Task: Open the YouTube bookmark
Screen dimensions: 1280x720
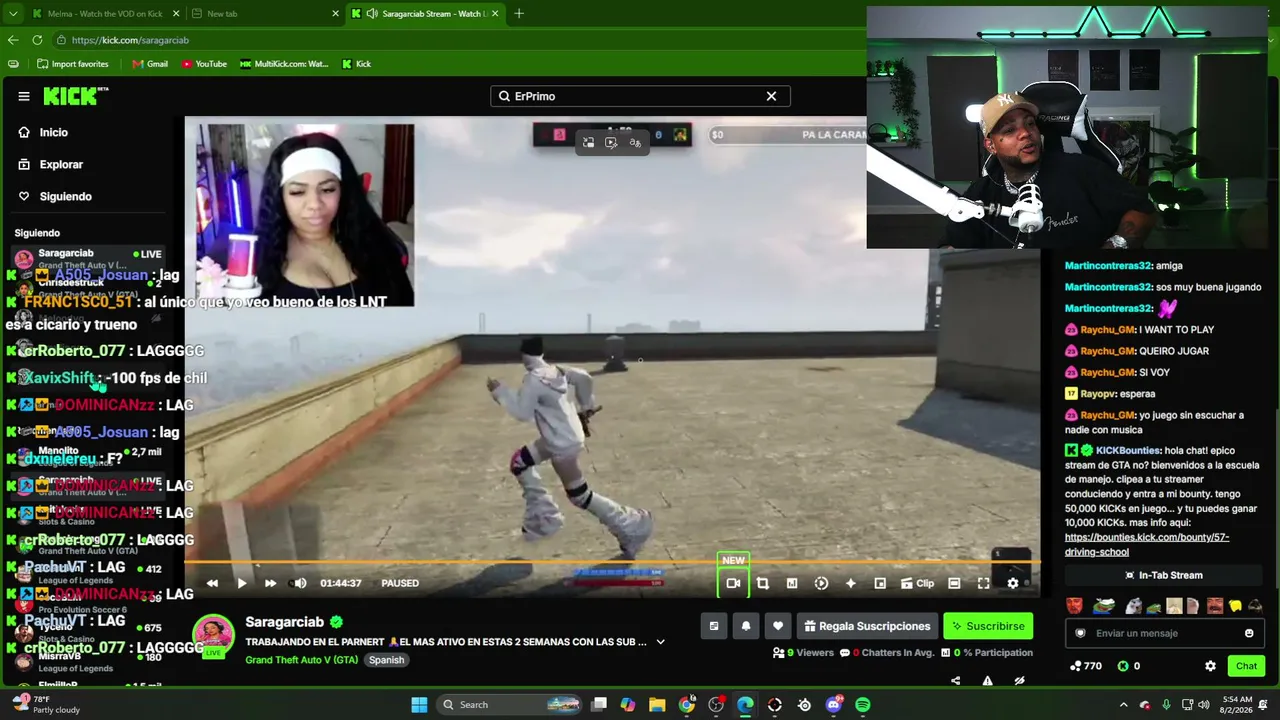Action: point(204,64)
